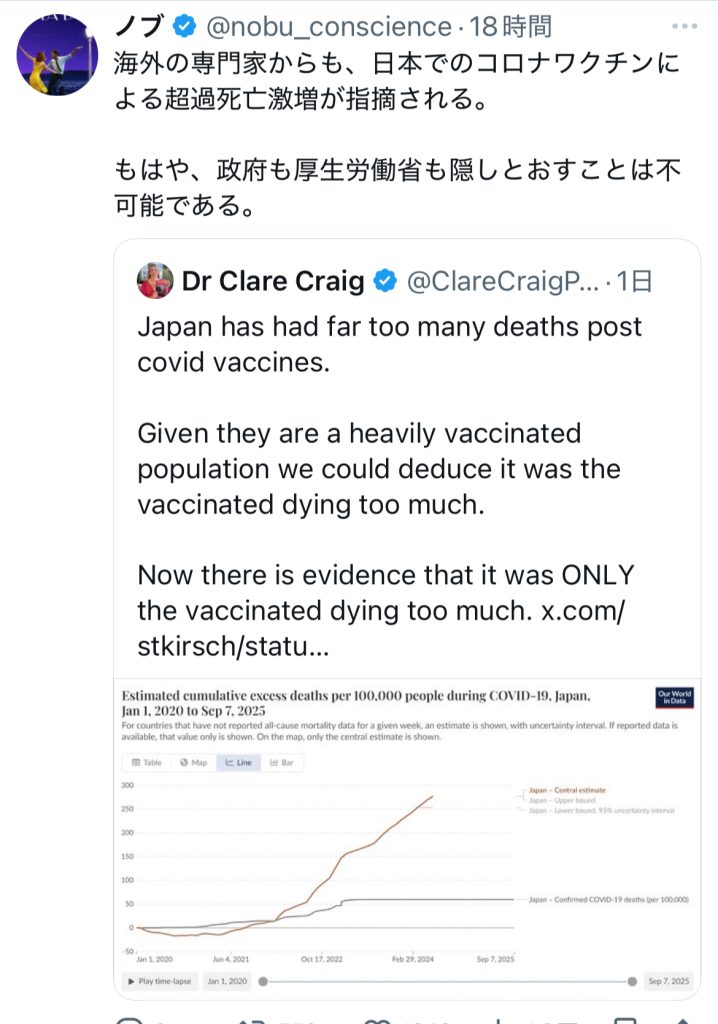
Task: Click the timeline slider's right handle
Action: [632, 982]
